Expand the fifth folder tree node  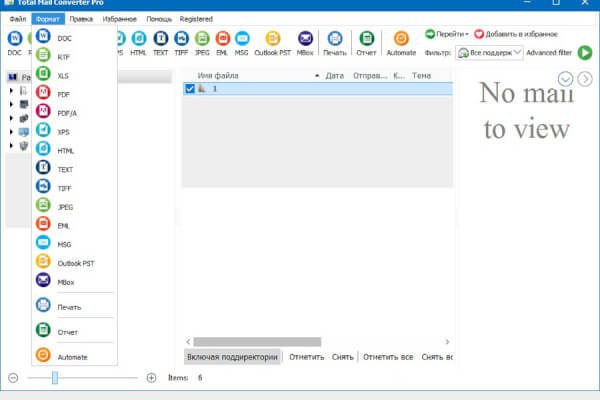pos(11,145)
